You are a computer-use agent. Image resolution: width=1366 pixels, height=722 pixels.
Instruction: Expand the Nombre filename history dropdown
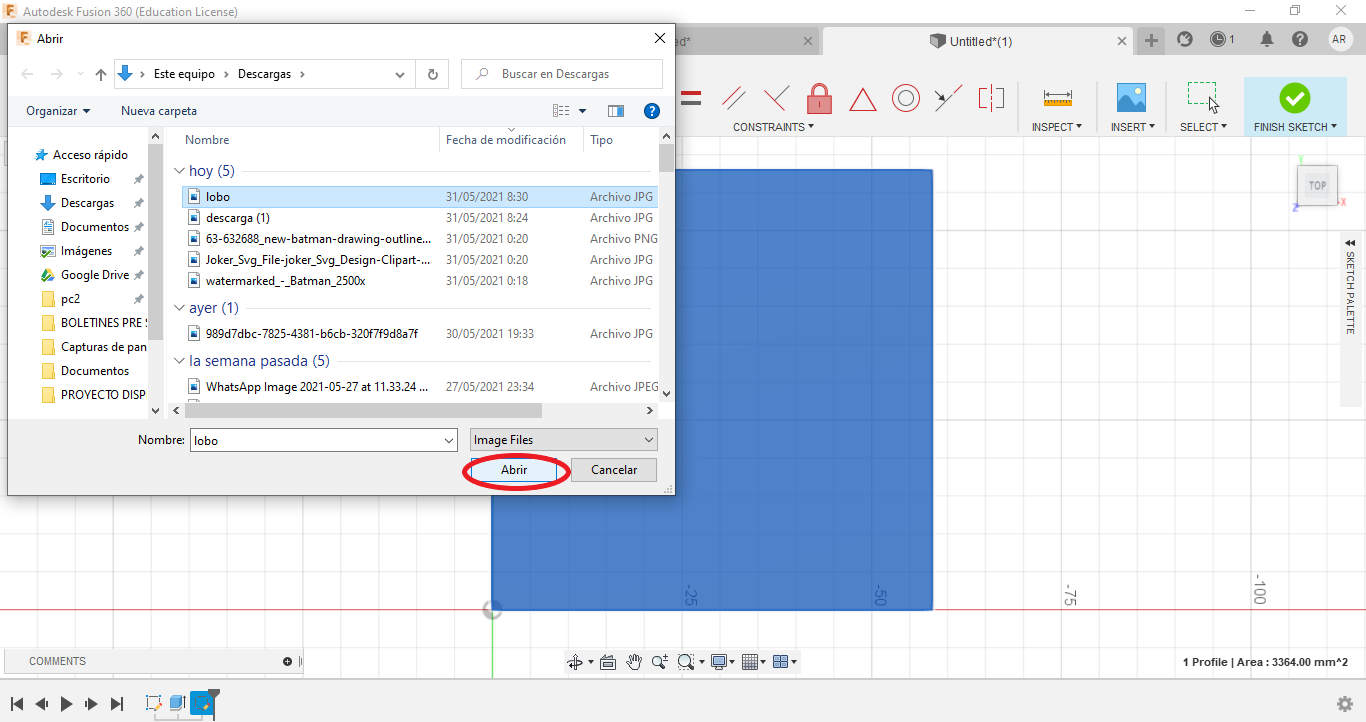click(x=449, y=440)
